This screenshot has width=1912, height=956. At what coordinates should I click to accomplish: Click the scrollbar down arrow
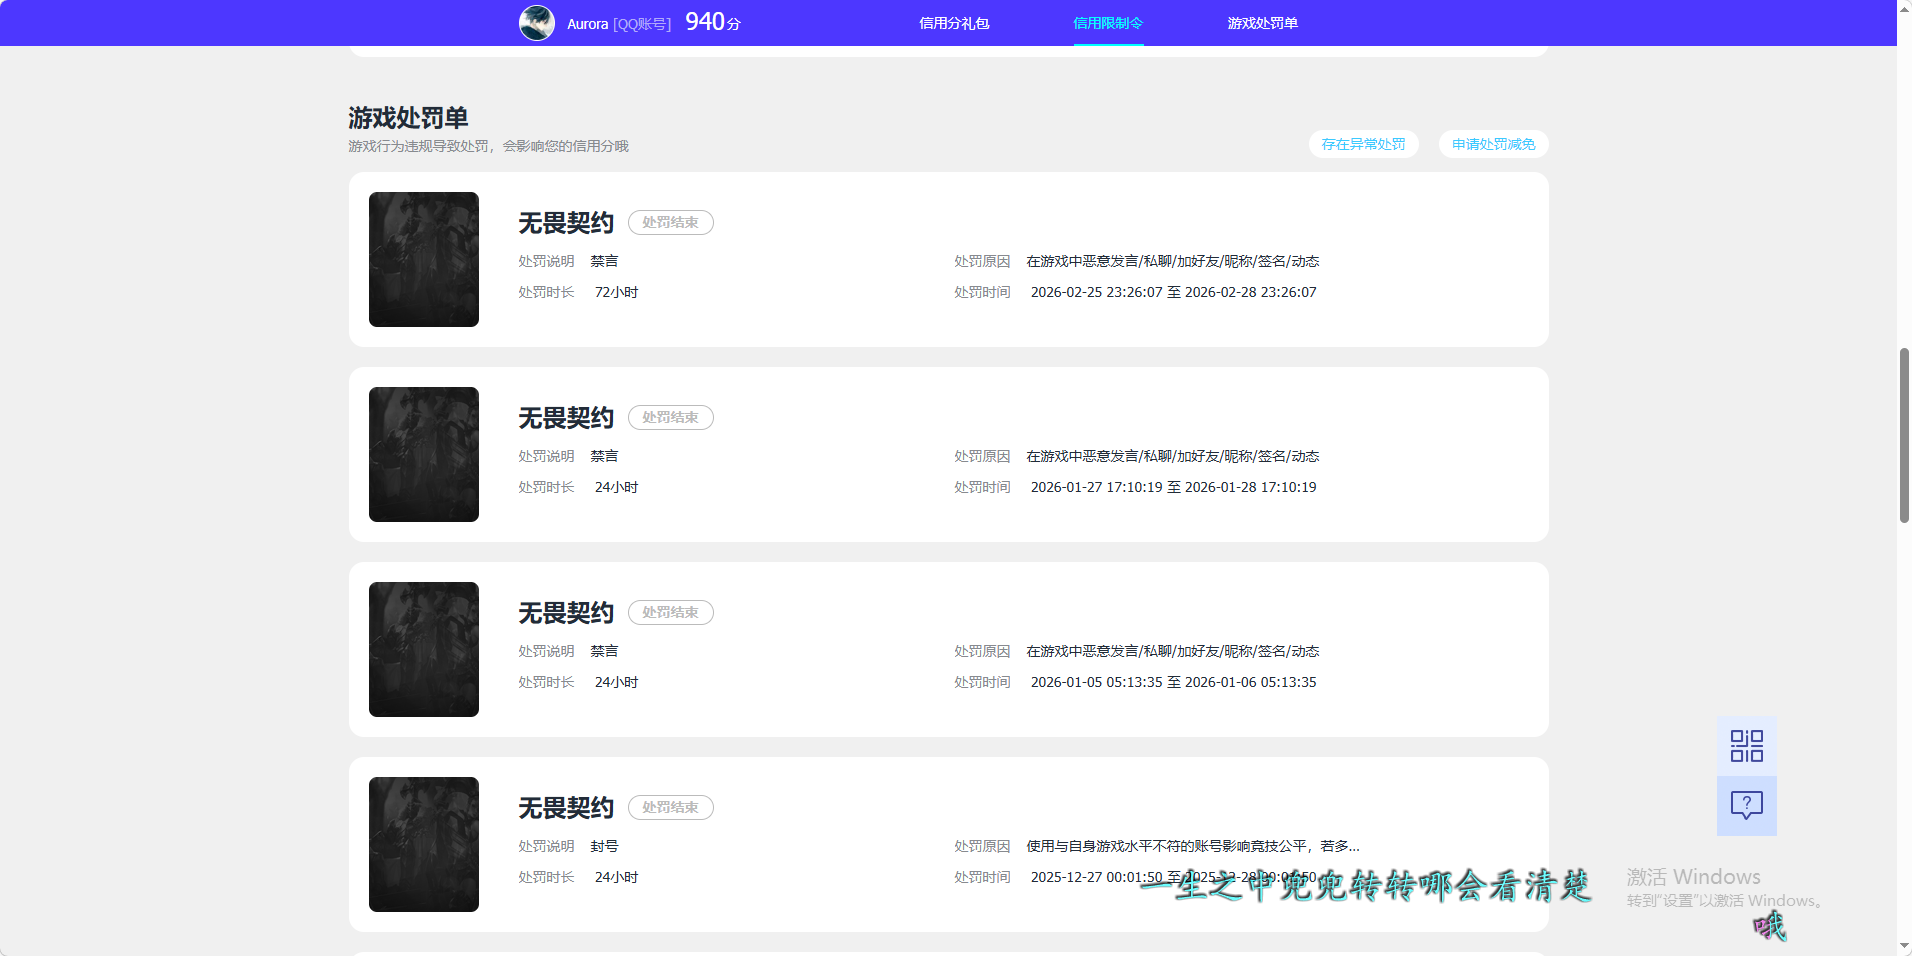(1902, 946)
